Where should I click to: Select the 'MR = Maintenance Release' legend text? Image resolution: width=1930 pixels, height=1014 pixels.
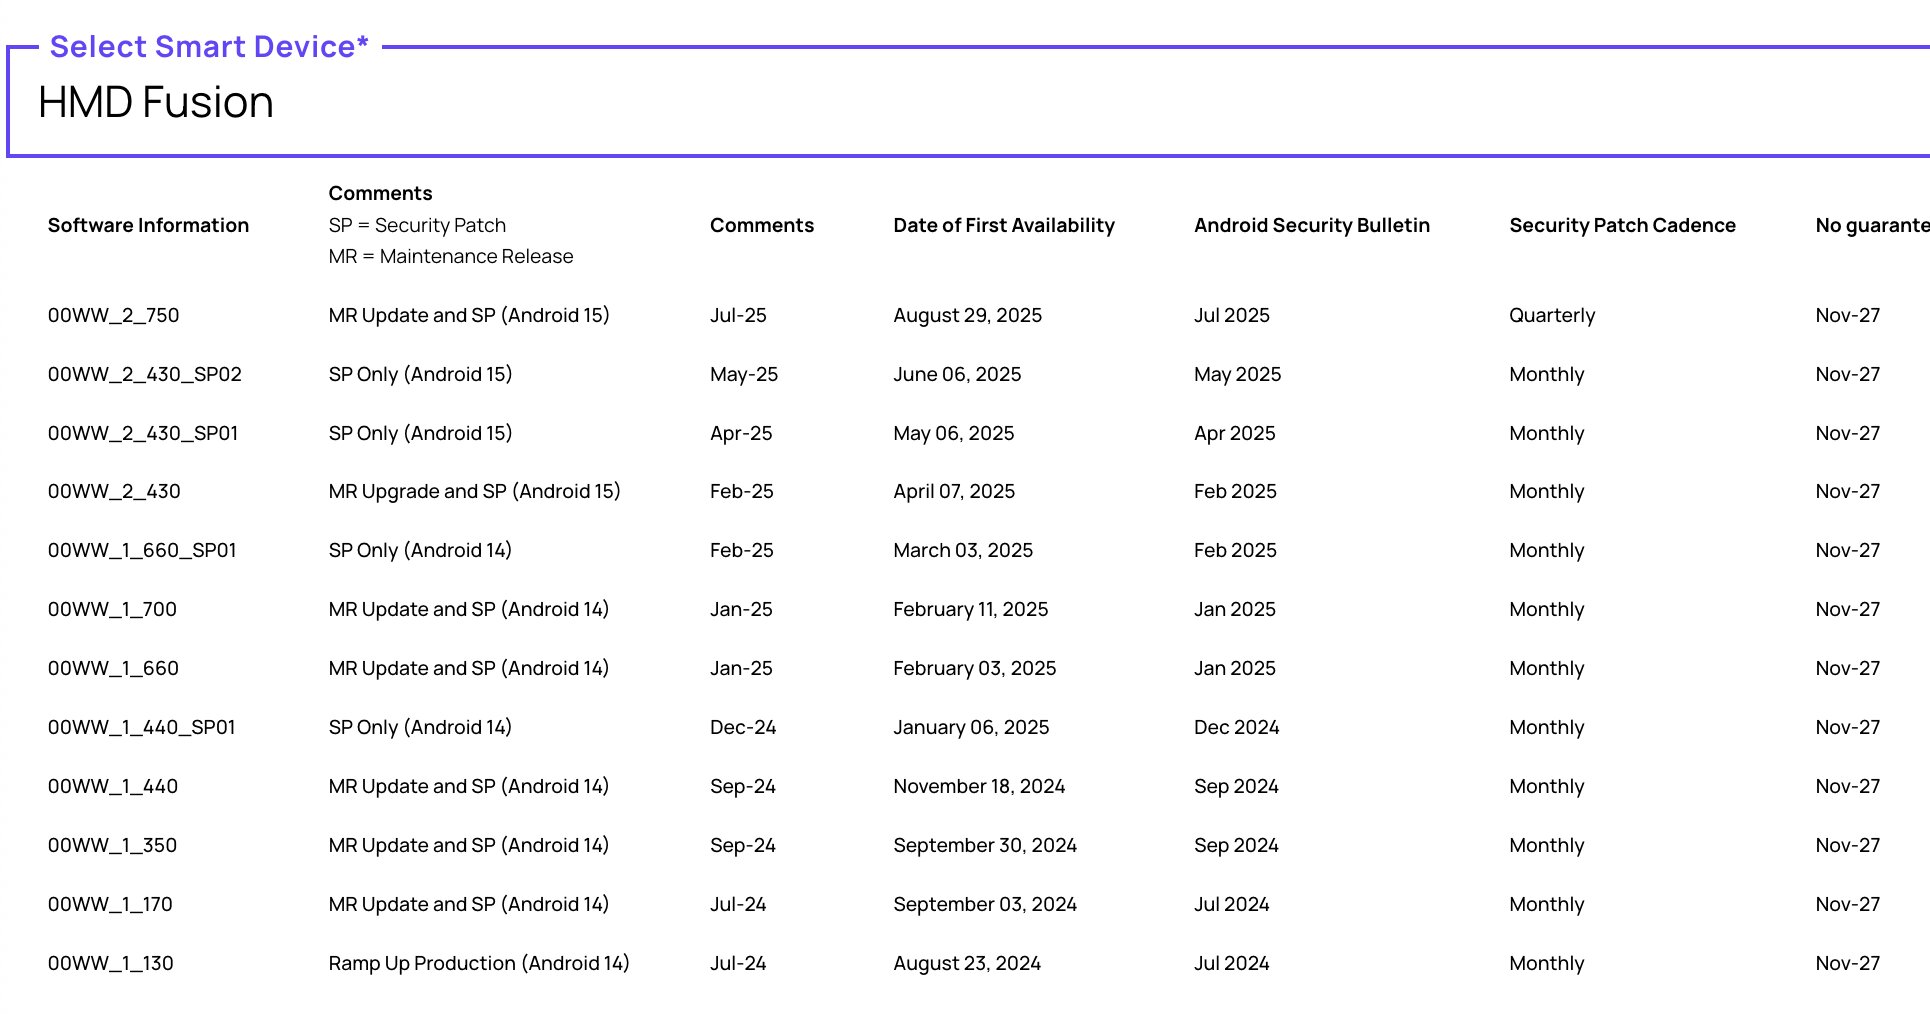tap(451, 256)
